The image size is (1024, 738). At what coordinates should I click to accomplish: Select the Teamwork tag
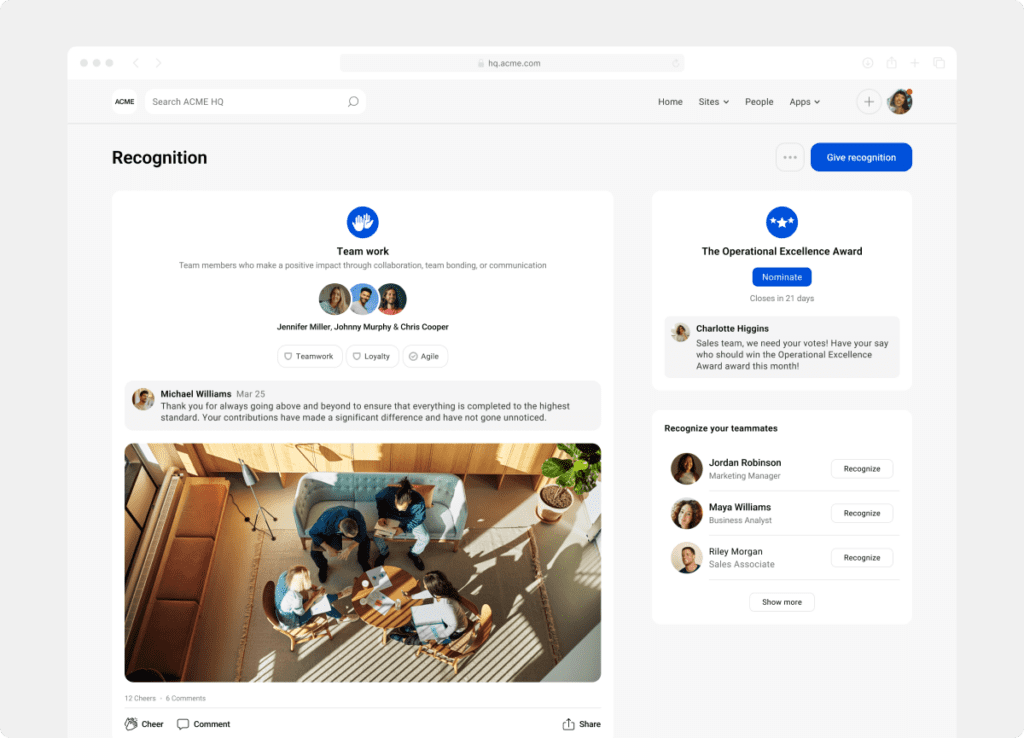coord(310,357)
